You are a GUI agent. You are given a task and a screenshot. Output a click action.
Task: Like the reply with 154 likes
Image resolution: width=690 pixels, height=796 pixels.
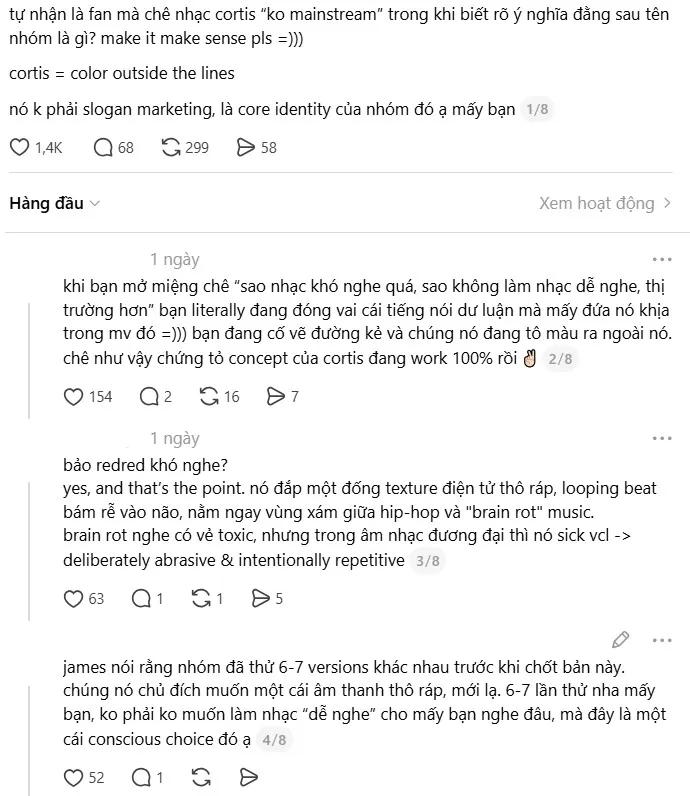click(74, 397)
